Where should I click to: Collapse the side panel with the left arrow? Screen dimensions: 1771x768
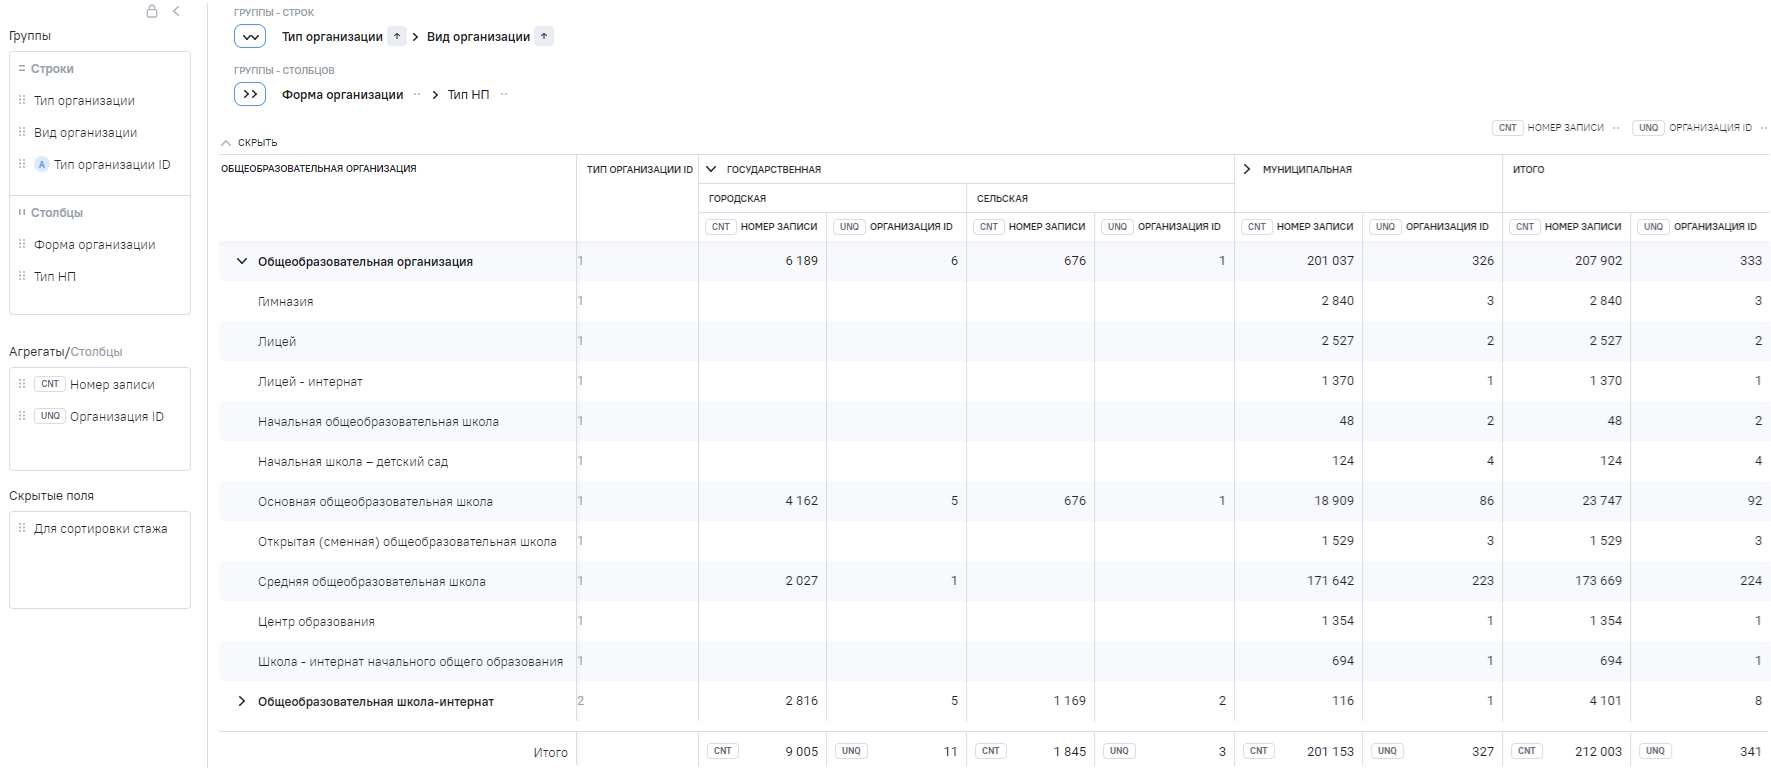point(176,11)
